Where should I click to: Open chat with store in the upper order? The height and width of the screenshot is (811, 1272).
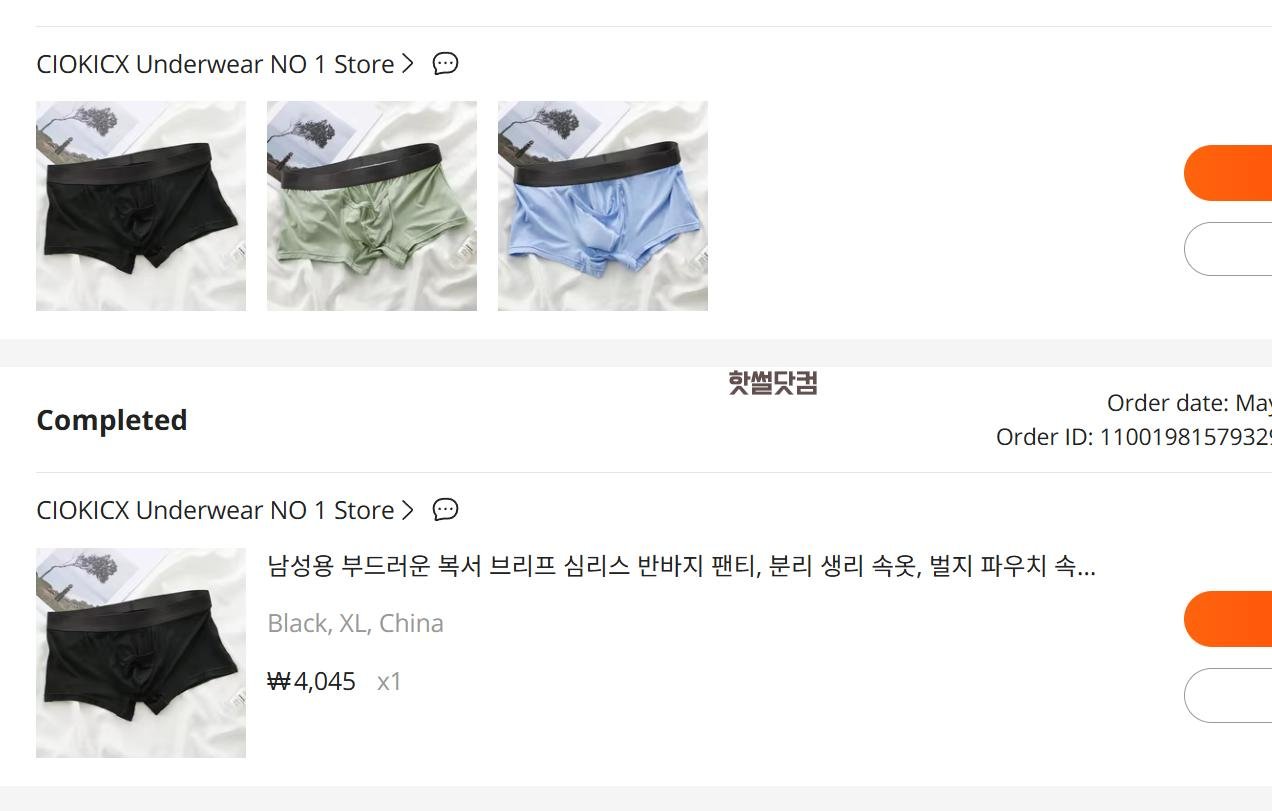click(x=445, y=64)
